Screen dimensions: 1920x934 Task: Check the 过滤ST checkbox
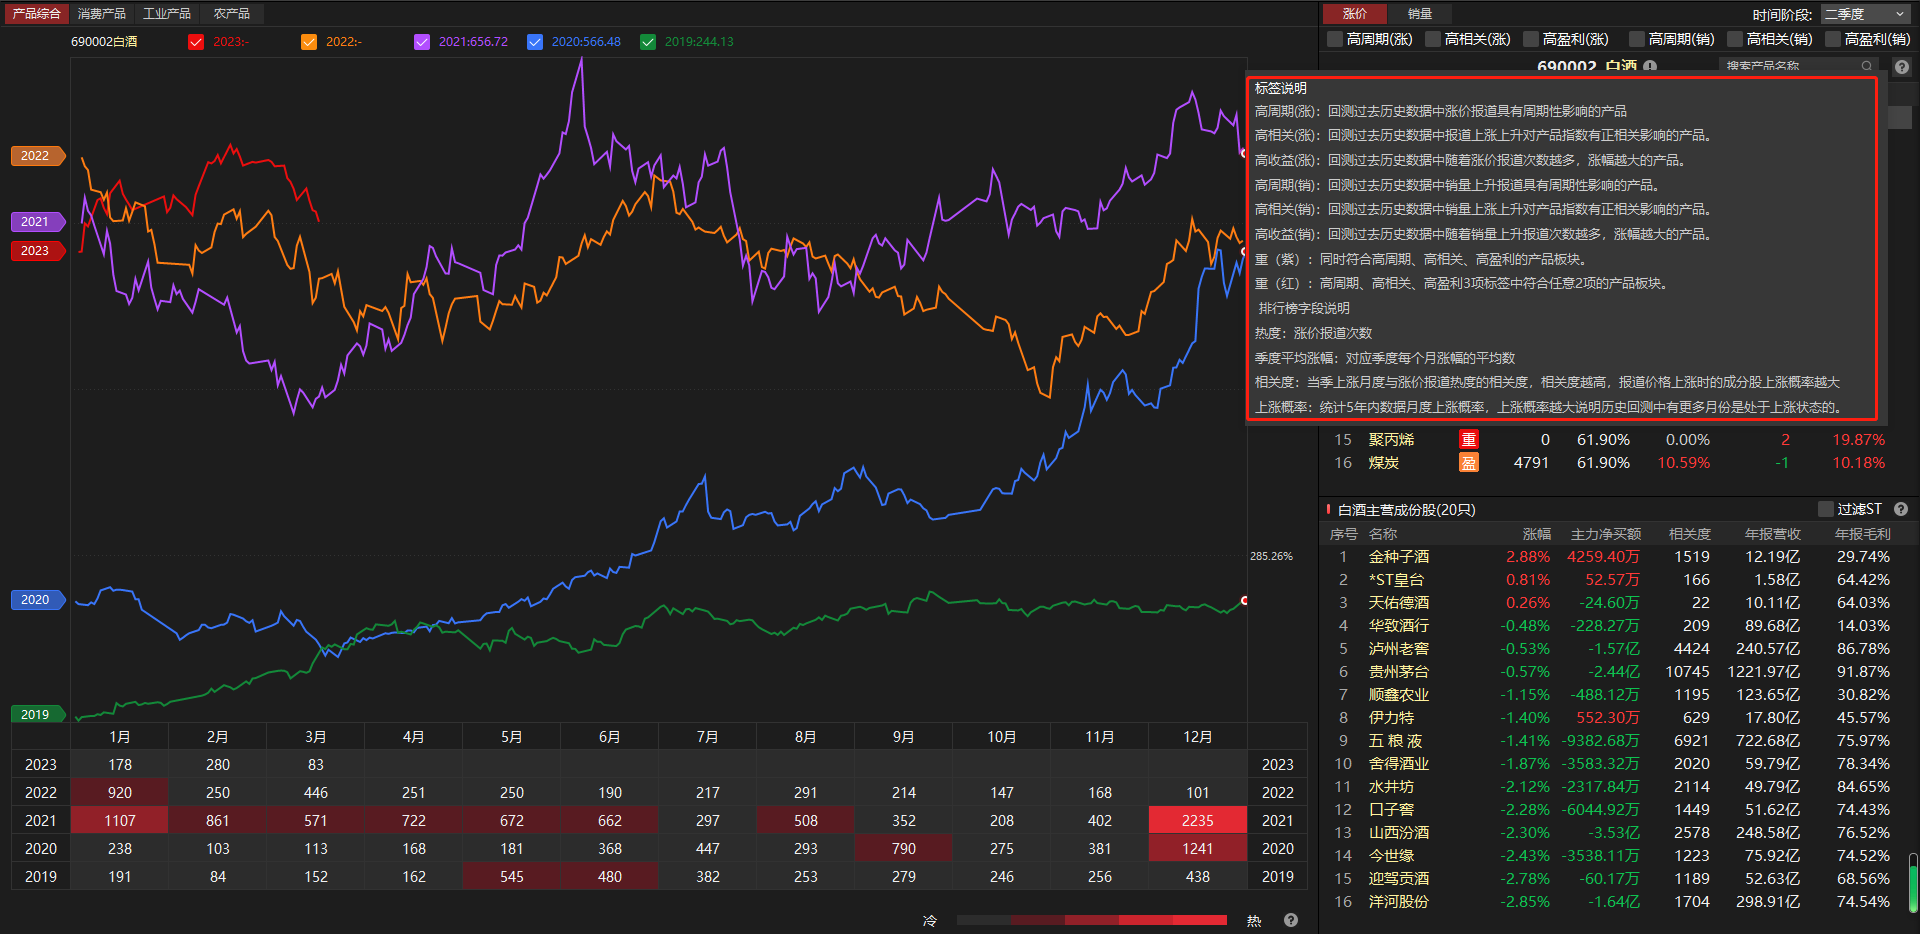pos(1825,509)
